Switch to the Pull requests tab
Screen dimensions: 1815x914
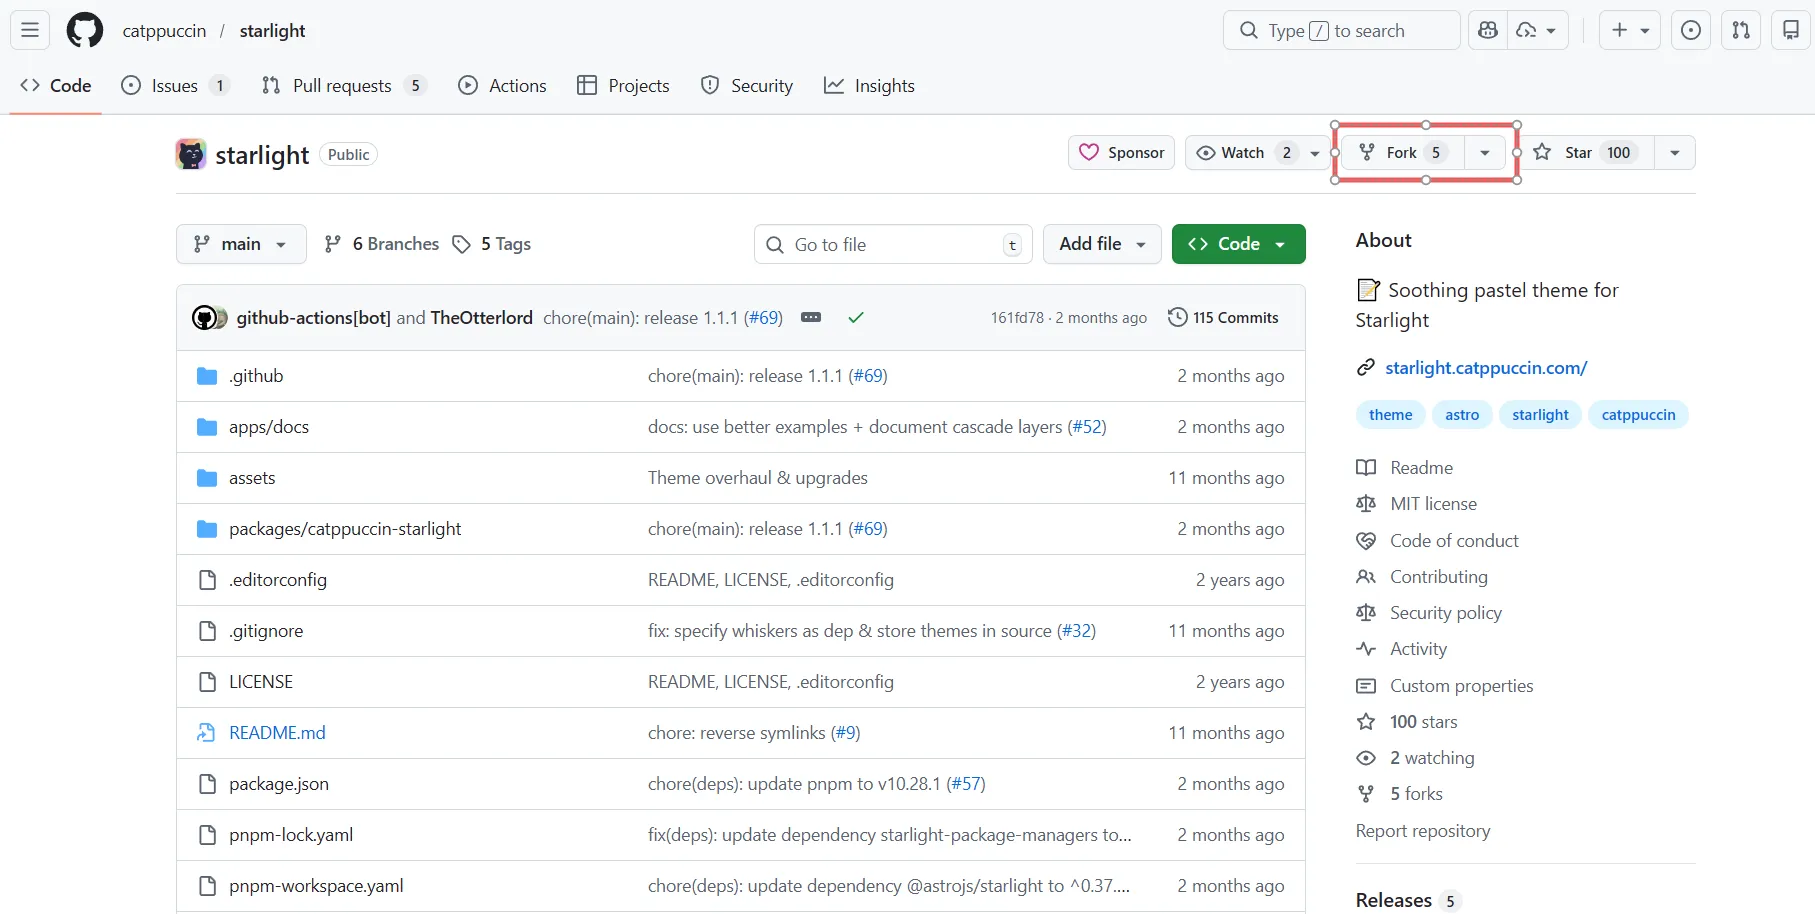tap(344, 86)
